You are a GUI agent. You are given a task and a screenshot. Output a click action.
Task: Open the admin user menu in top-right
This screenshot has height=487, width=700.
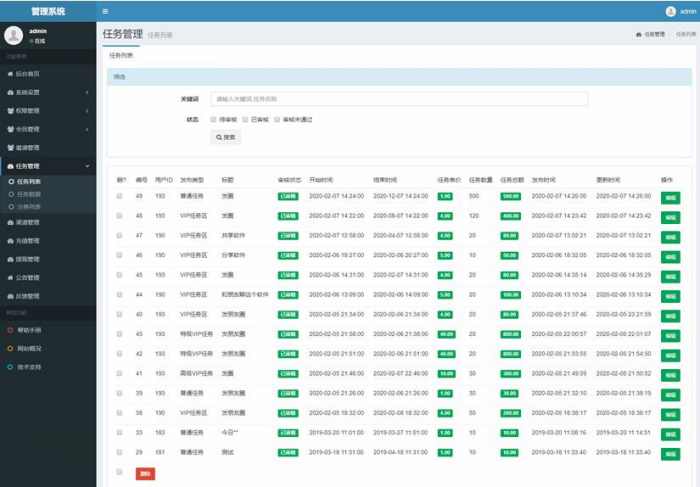pos(679,11)
